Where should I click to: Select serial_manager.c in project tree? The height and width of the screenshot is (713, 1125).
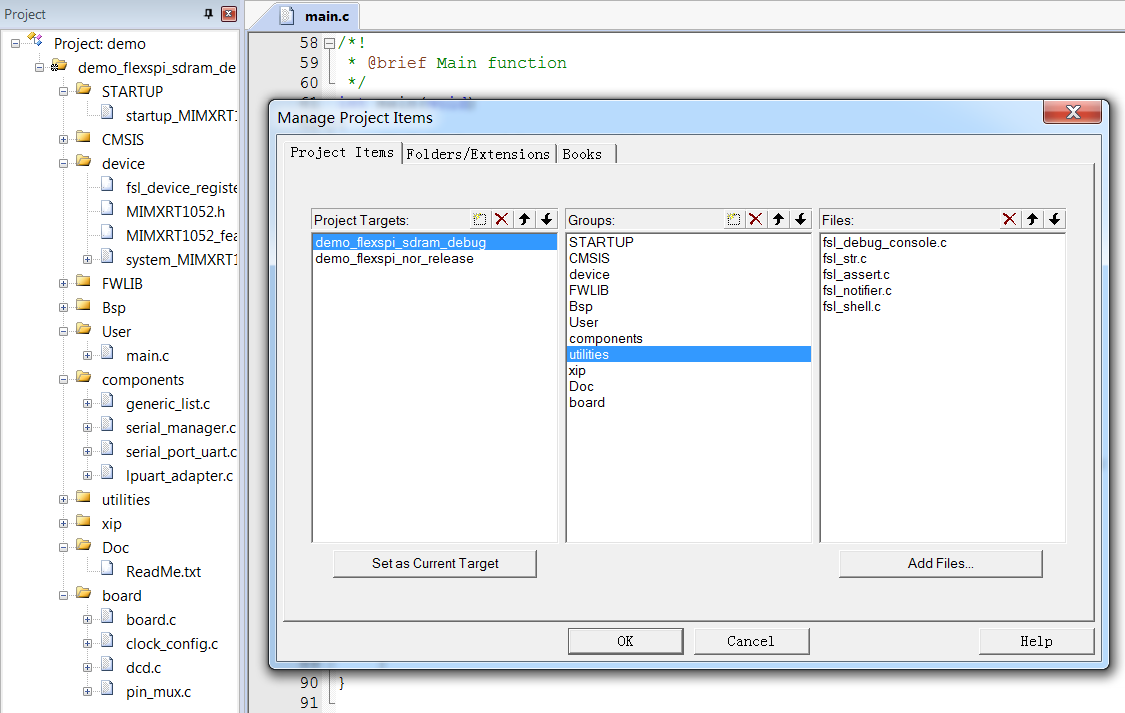(x=181, y=428)
